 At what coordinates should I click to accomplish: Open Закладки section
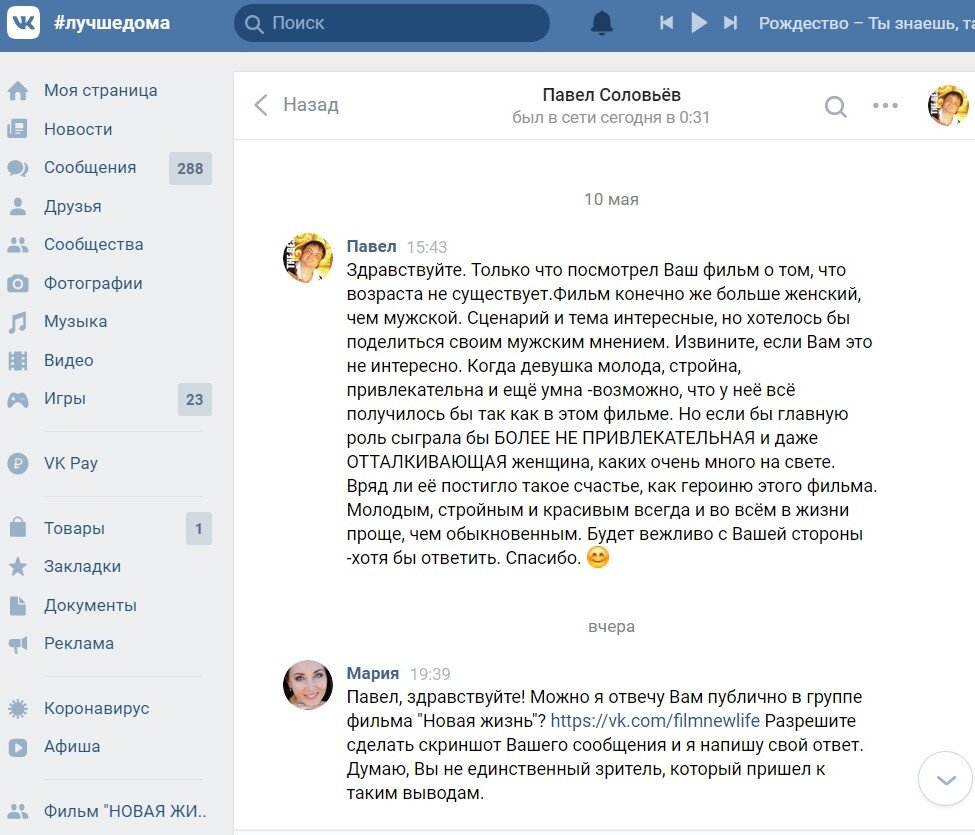[x=82, y=566]
